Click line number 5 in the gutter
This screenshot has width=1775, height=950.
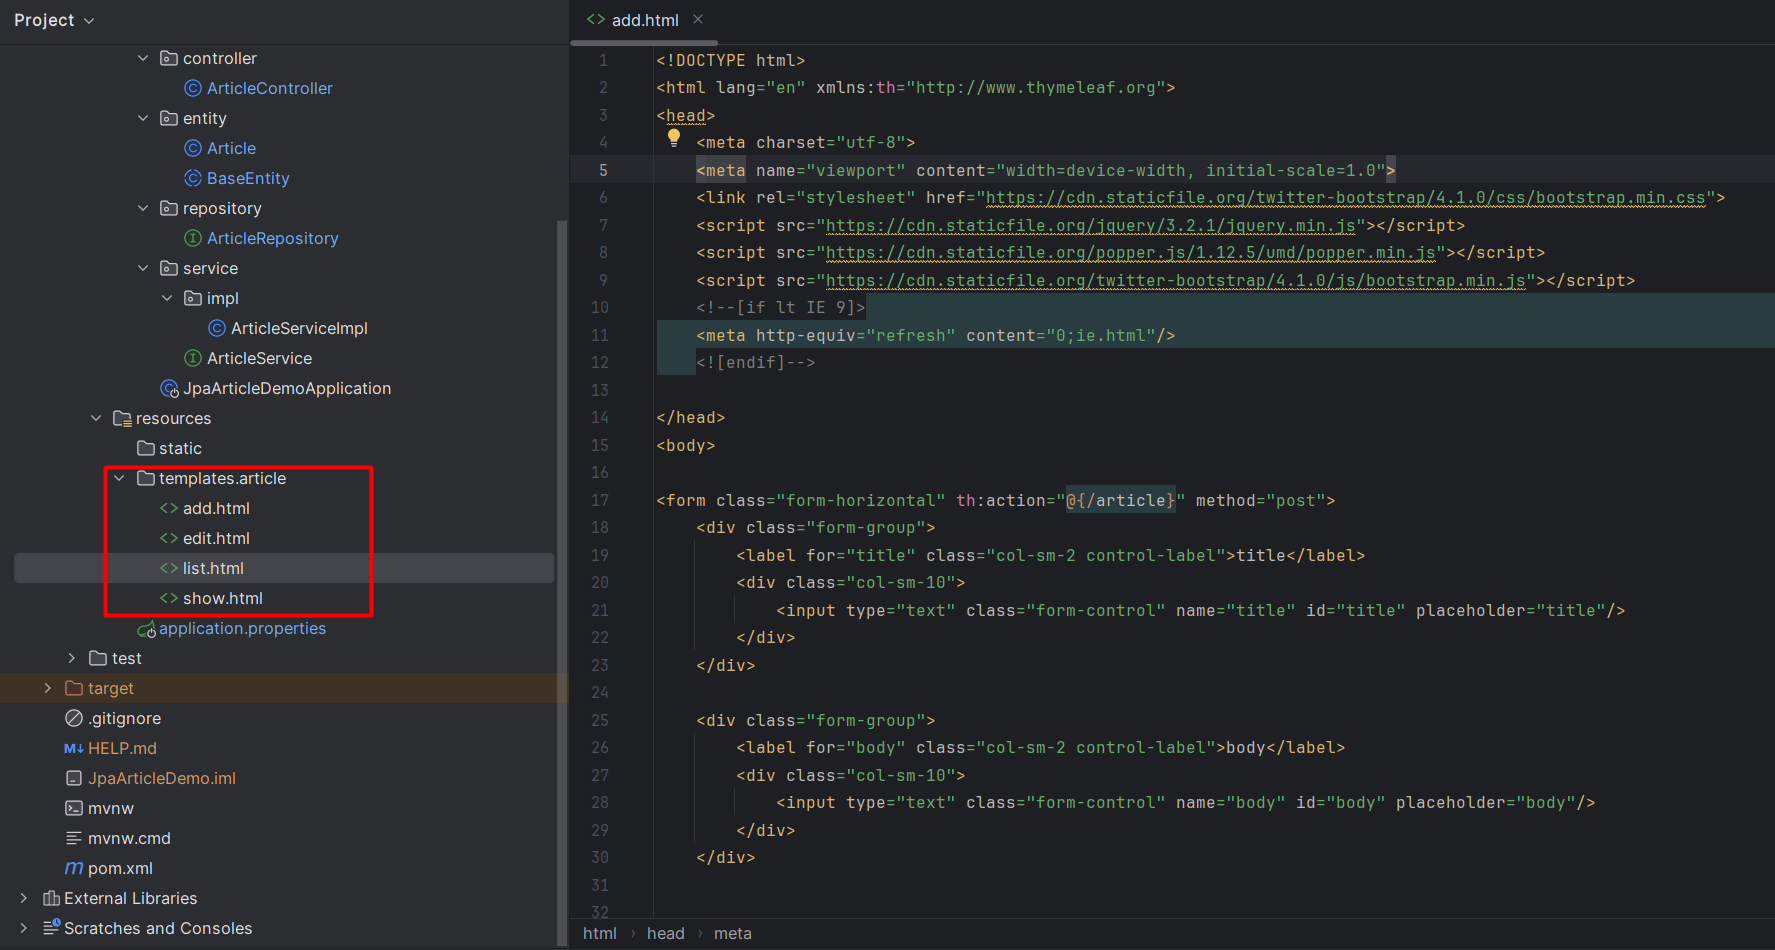pyautogui.click(x=603, y=170)
